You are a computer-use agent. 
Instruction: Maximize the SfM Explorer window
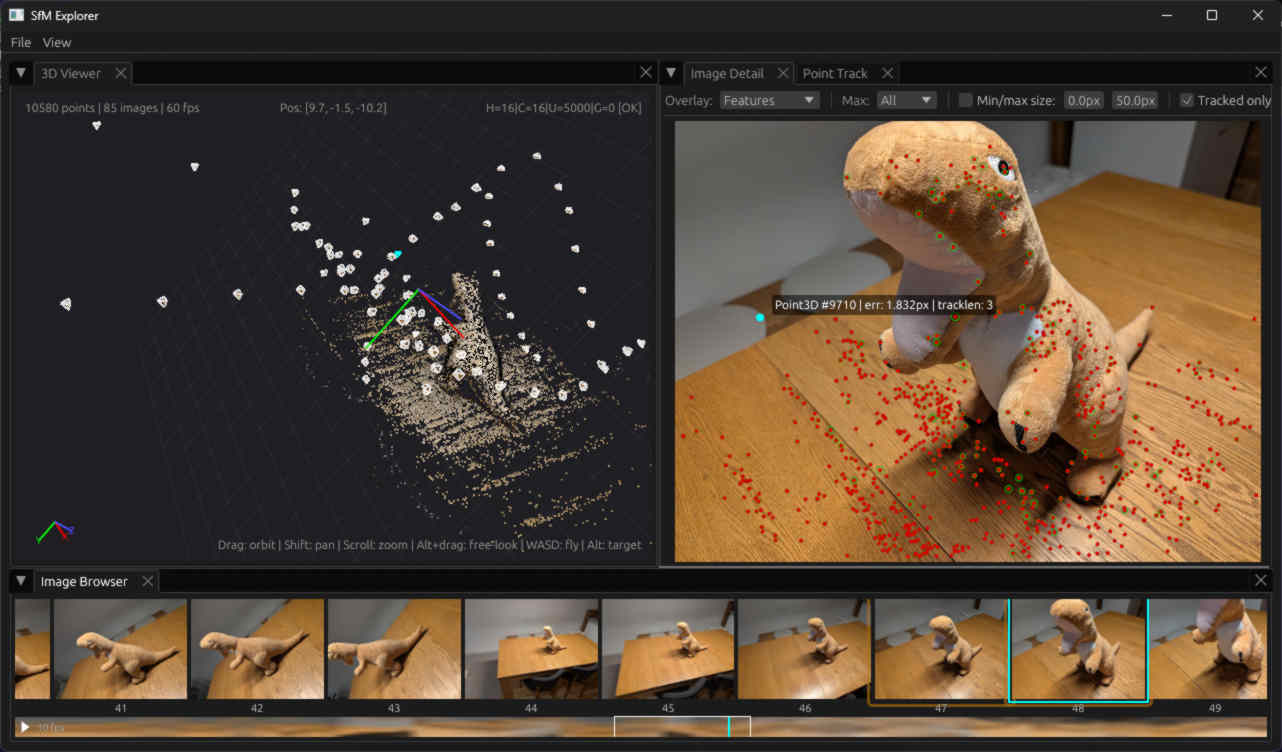1212,15
